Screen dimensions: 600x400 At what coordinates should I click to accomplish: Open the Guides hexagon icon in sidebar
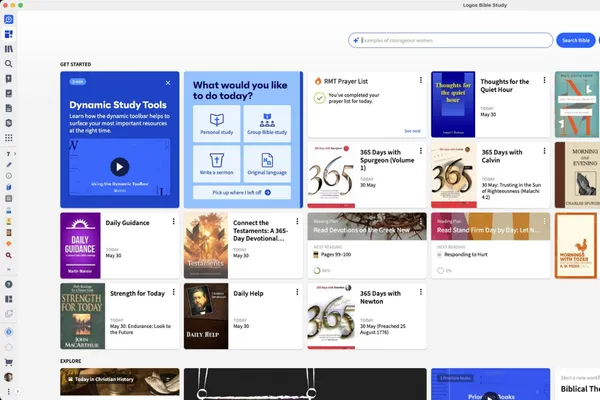coord(8,123)
